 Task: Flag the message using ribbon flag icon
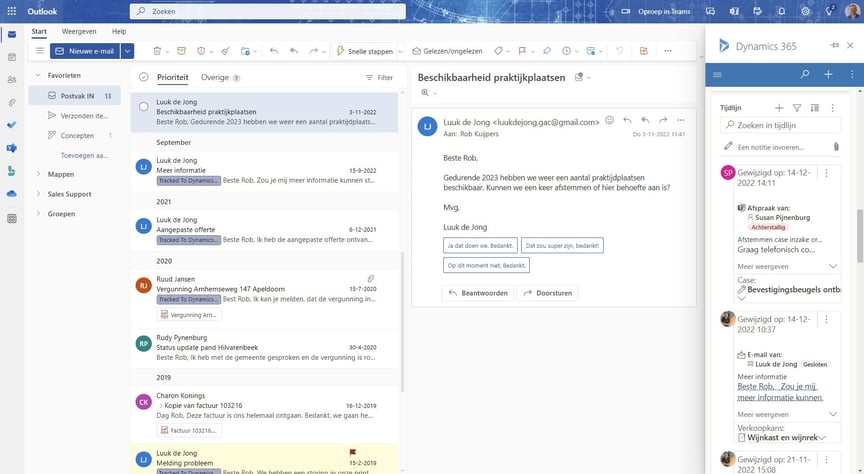tap(522, 51)
